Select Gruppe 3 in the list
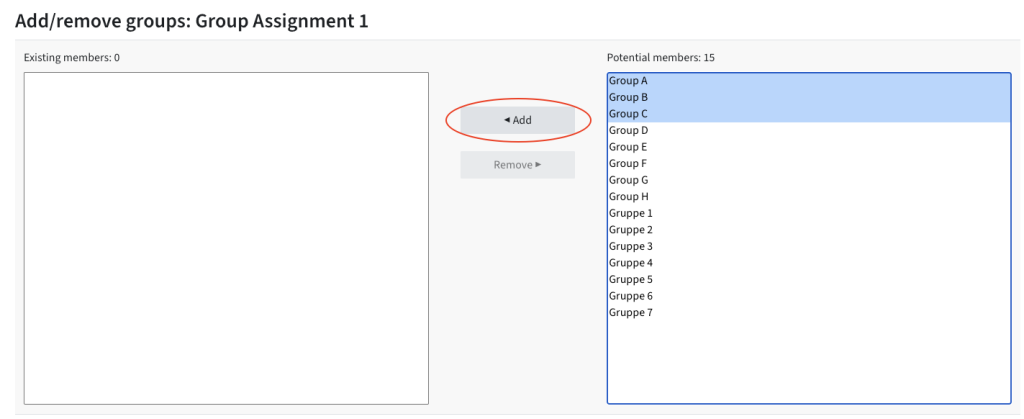 click(x=808, y=246)
